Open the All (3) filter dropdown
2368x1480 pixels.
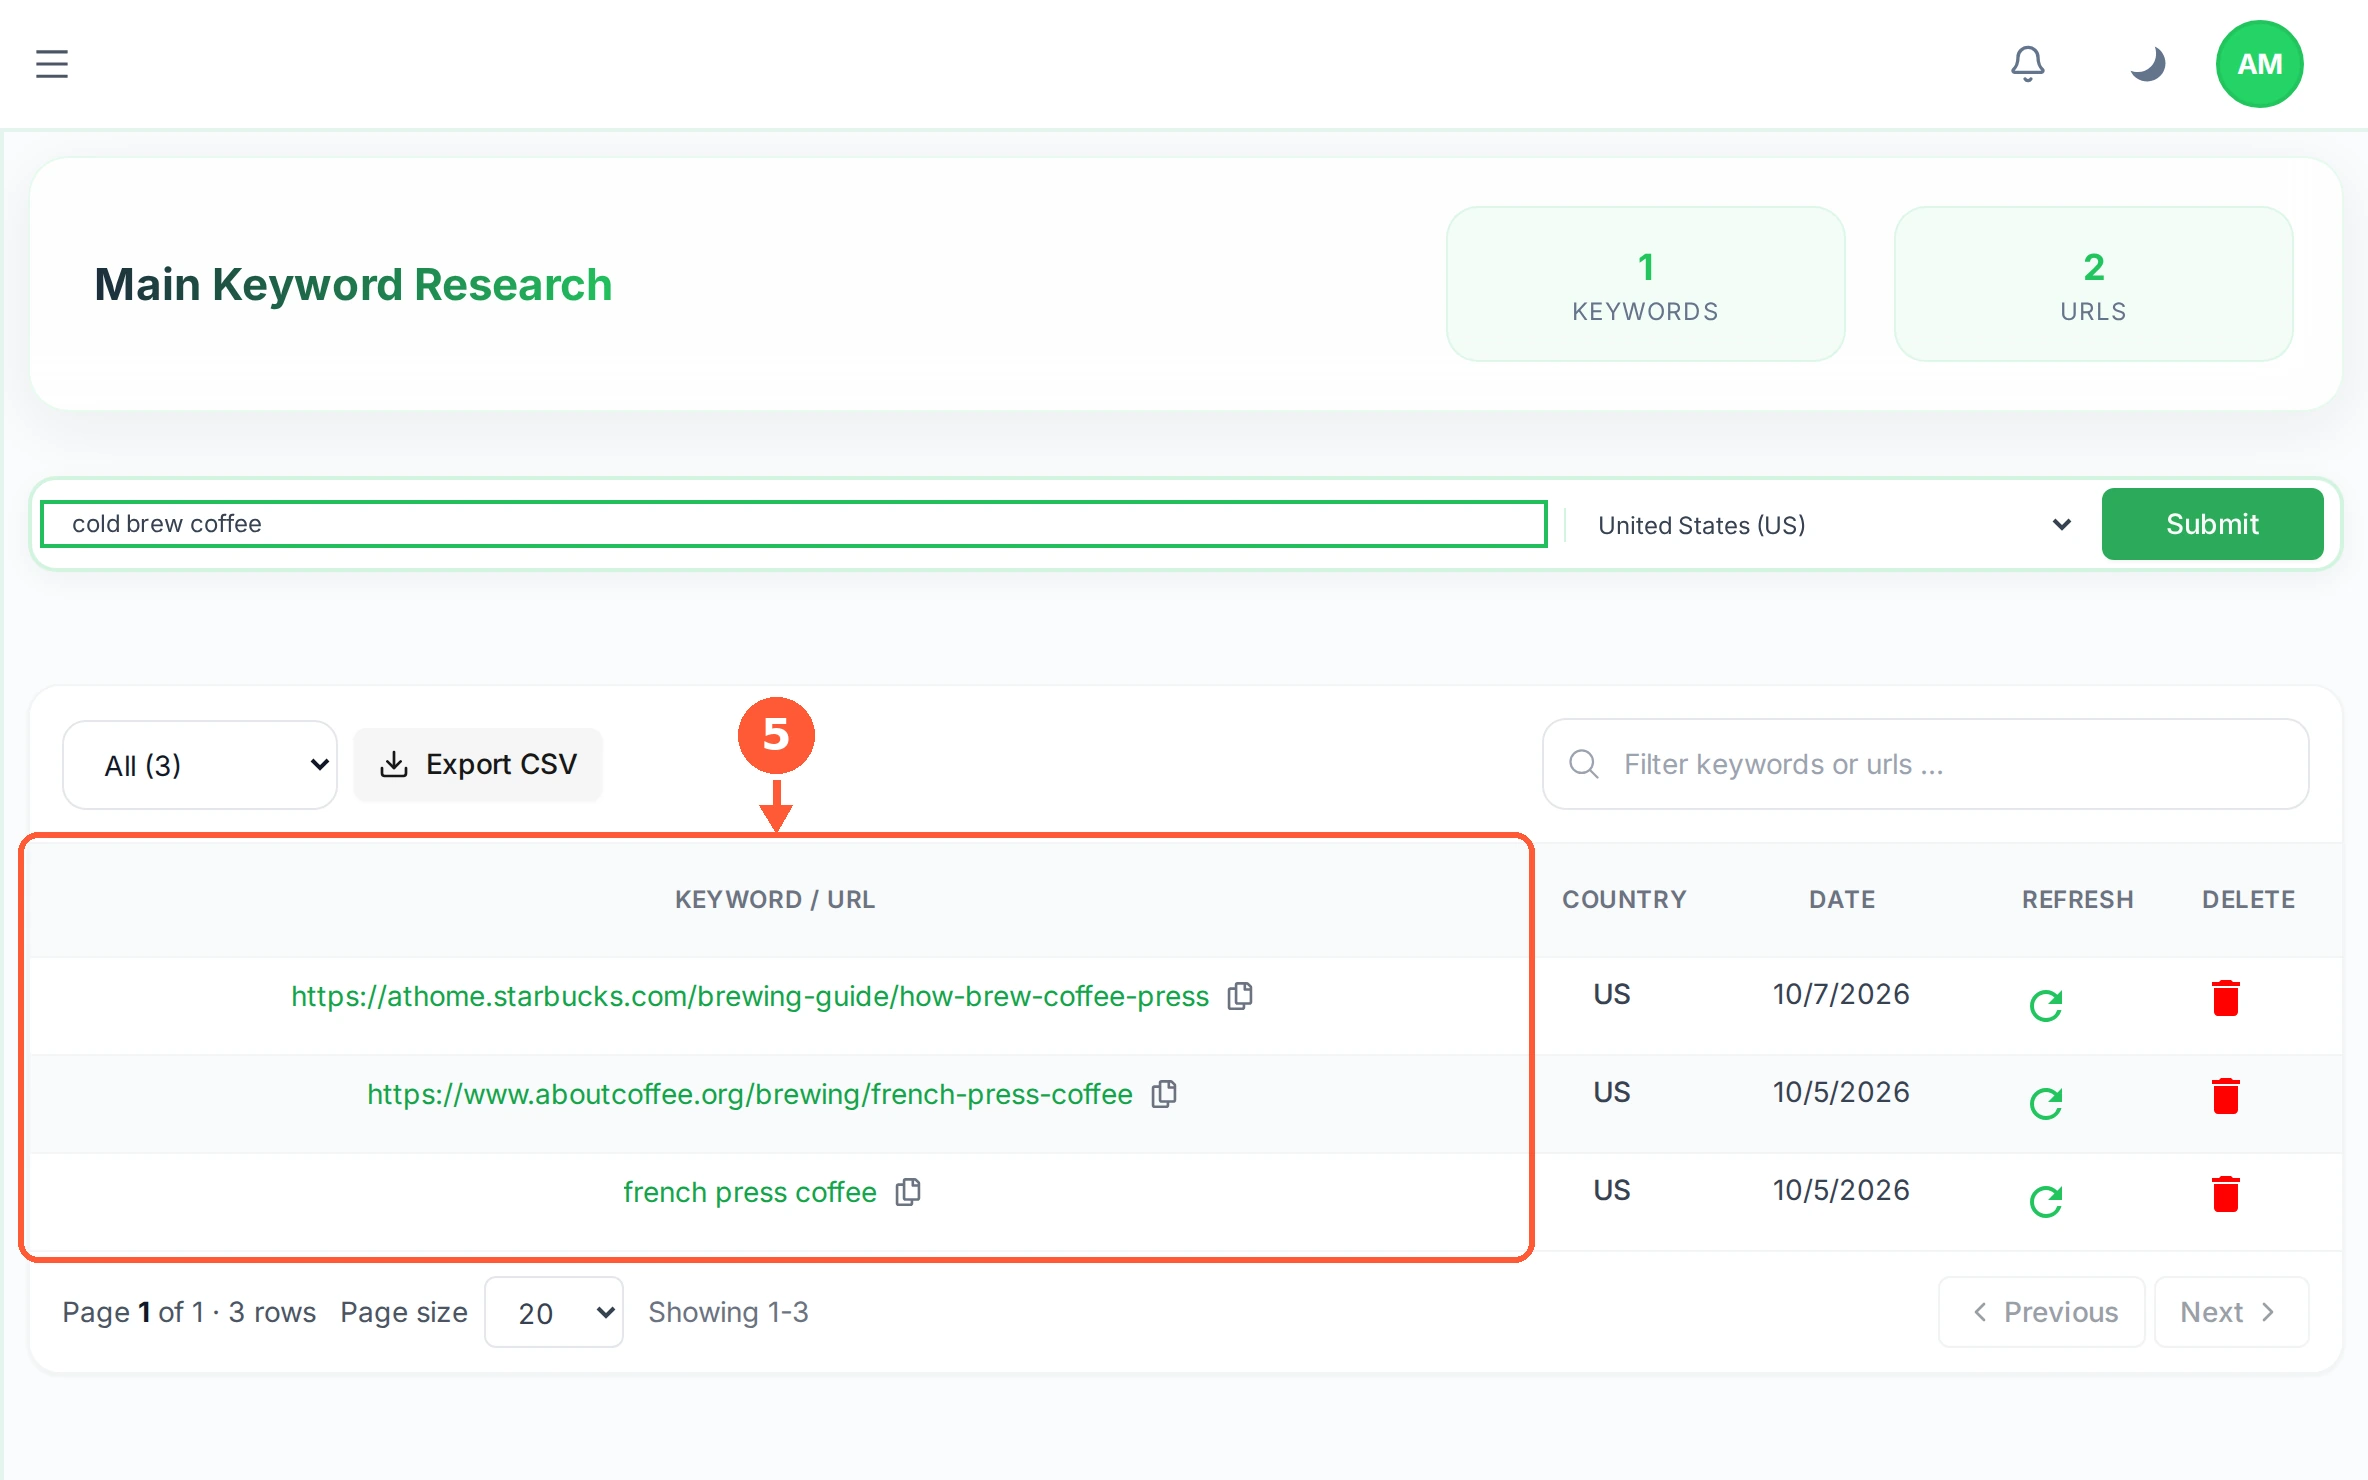(x=200, y=765)
